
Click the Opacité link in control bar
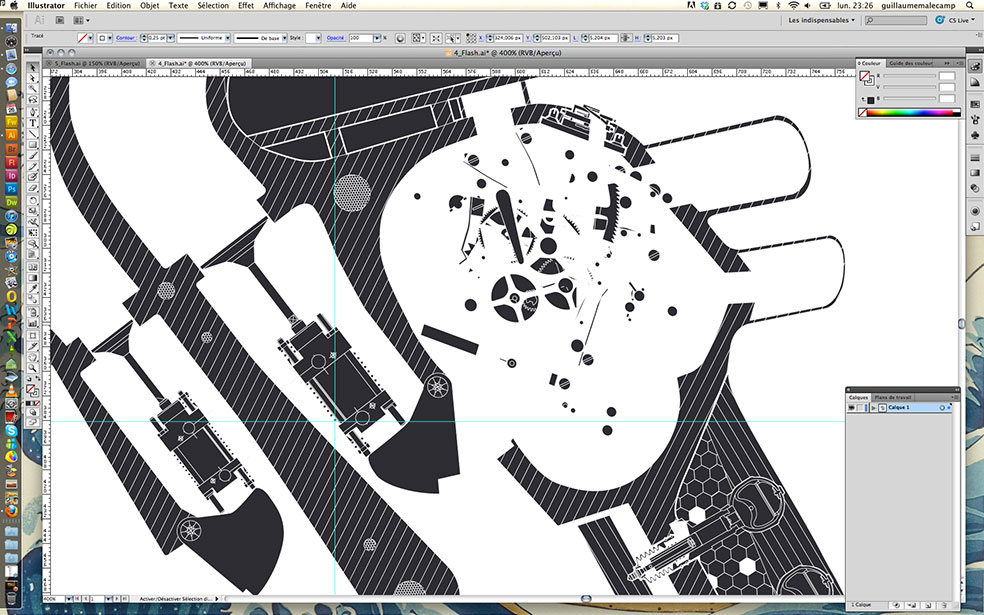pos(335,38)
